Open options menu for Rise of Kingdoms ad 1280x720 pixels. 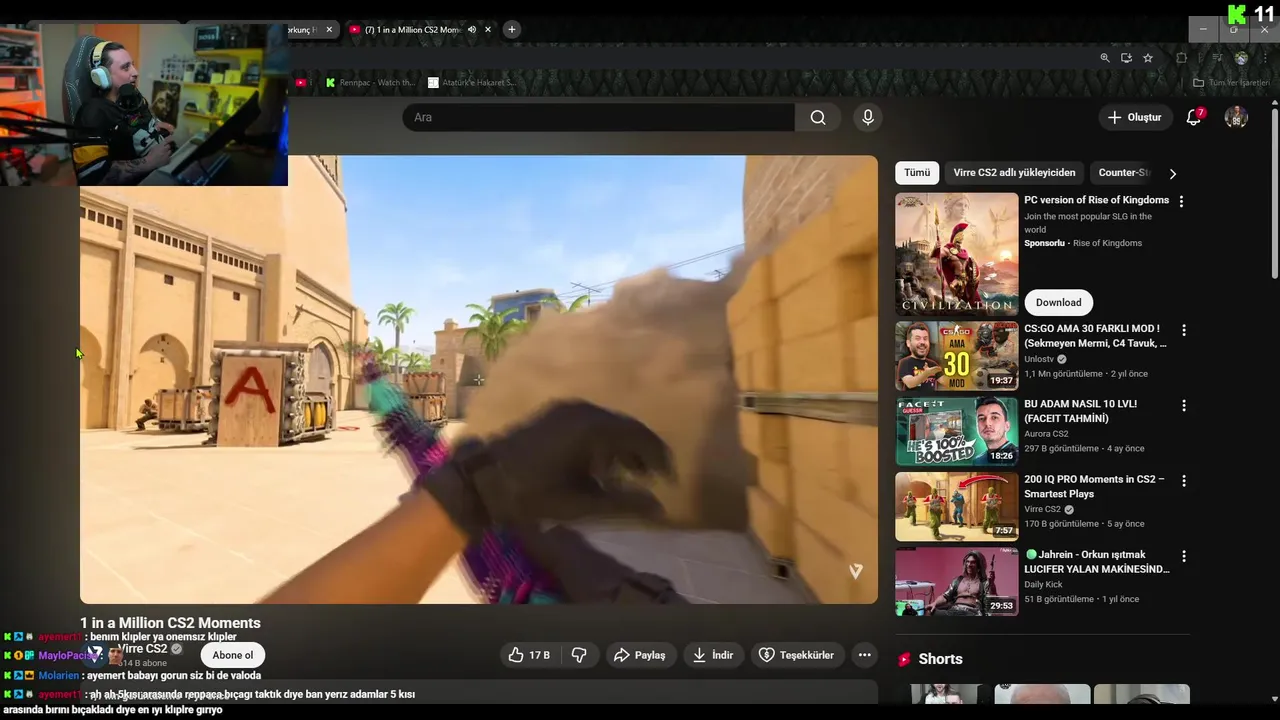1181,201
